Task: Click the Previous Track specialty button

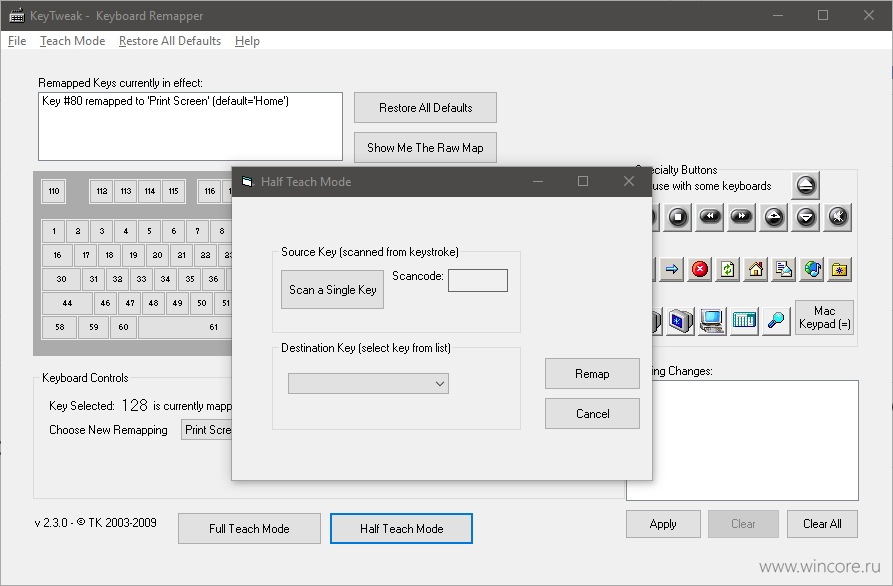Action: pos(710,217)
